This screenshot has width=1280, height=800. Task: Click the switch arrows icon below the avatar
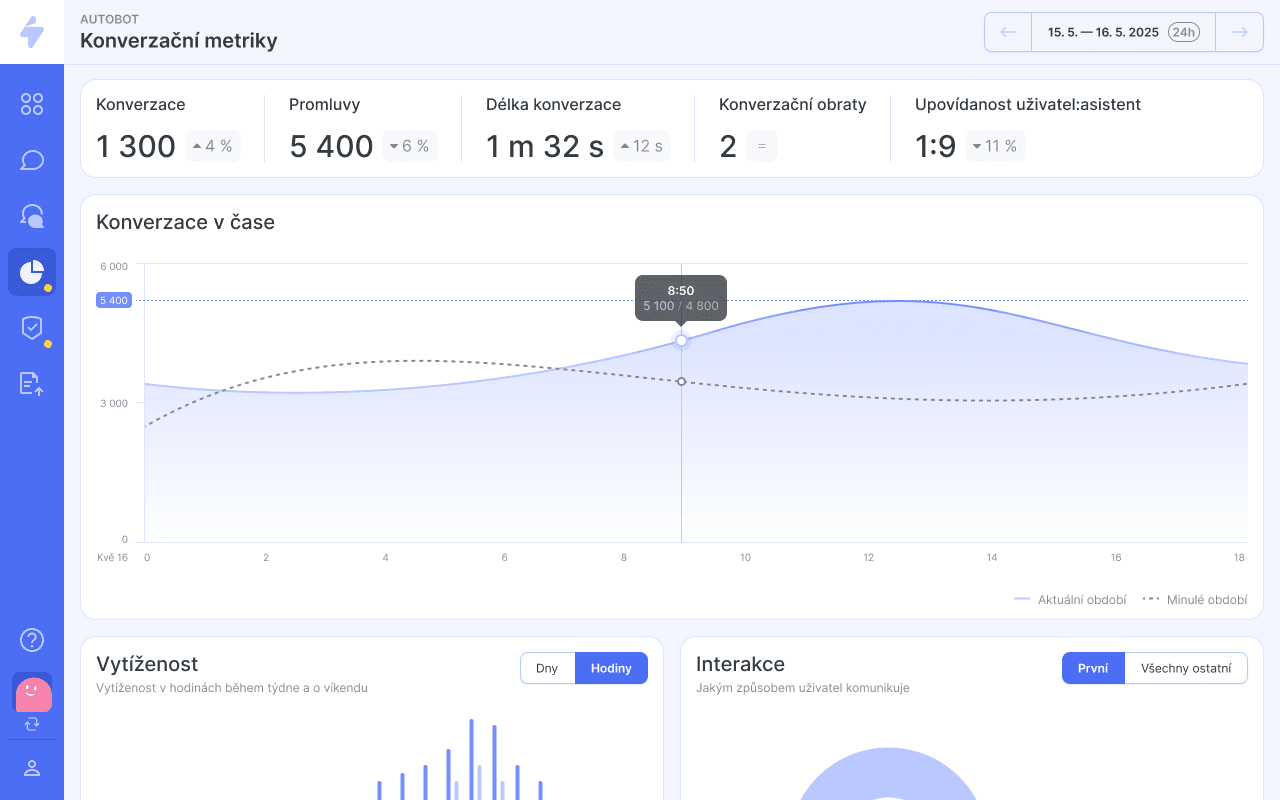pyautogui.click(x=32, y=724)
